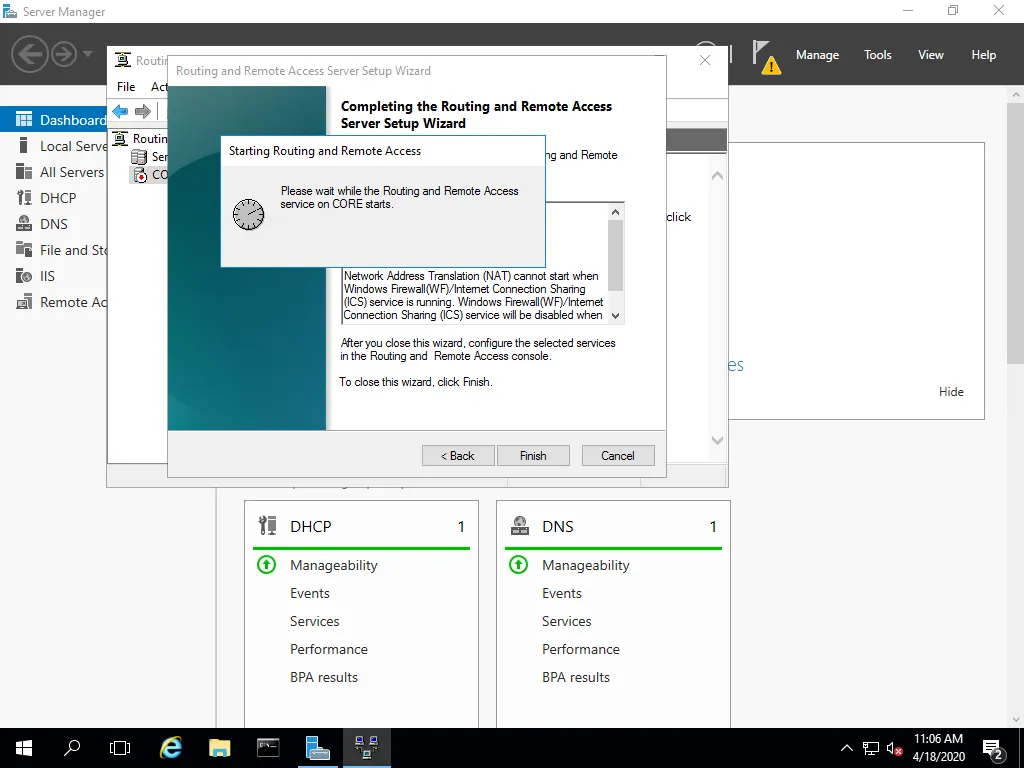Screen dimensions: 1024x768
Task: Click the Windows Start button
Action: [24, 748]
